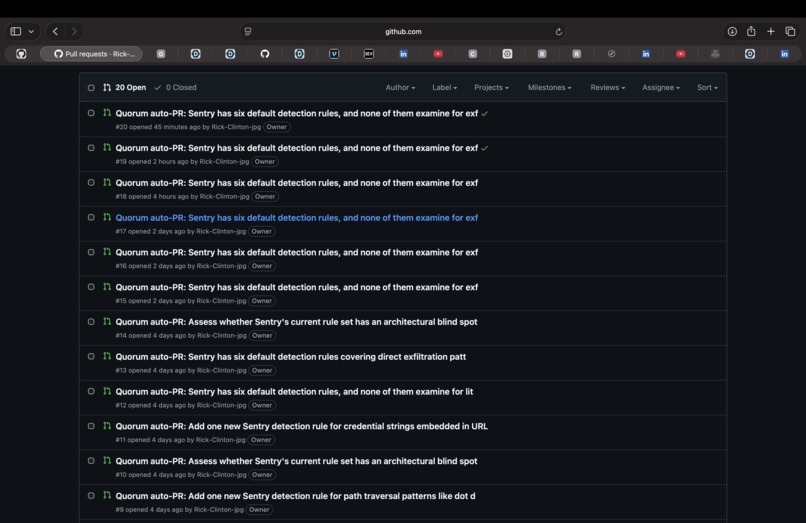Open the Assignee filter dropdown

pos(661,87)
